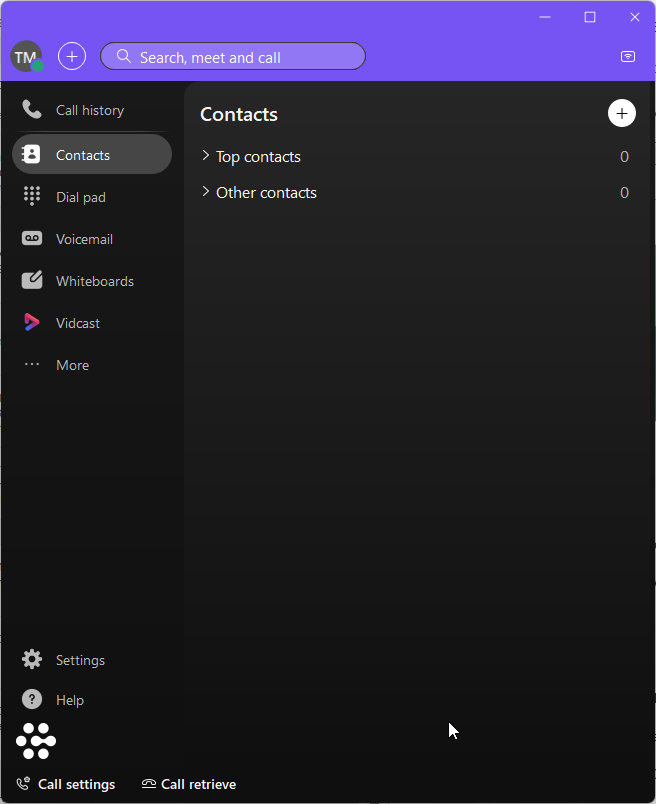656x804 pixels.
Task: Click the Dial pad grid icon
Action: 32,196
